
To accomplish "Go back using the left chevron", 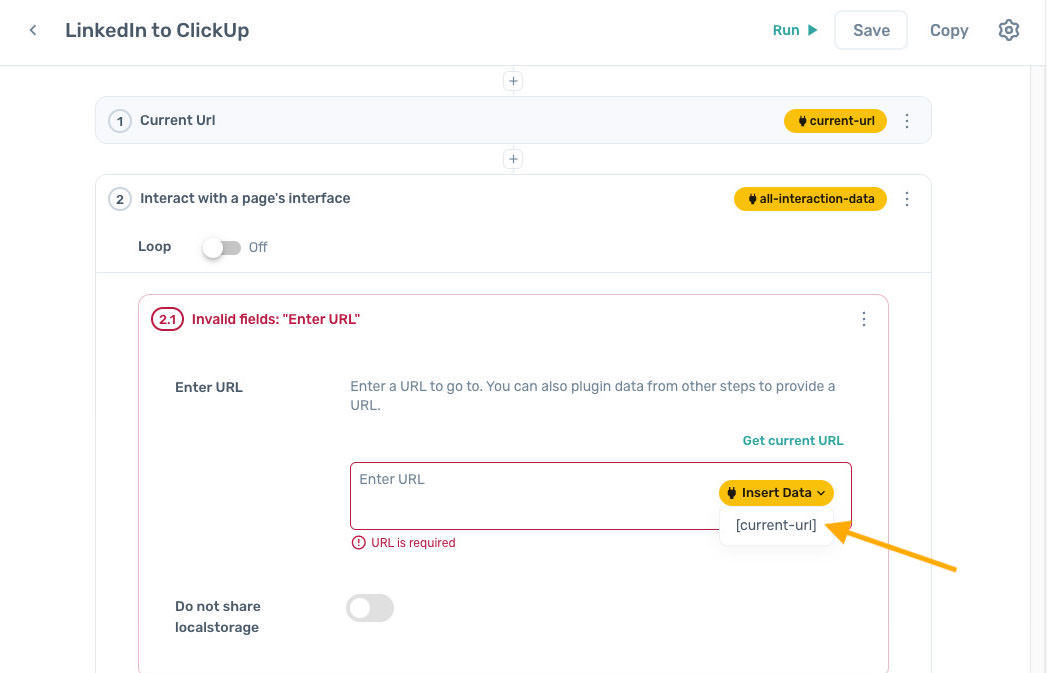I will click(x=33, y=30).
